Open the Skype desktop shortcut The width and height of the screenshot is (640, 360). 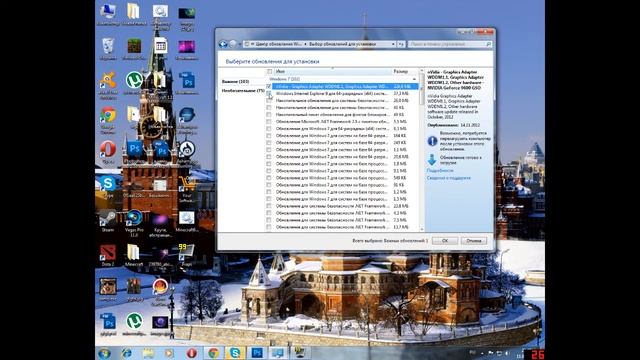(108, 186)
